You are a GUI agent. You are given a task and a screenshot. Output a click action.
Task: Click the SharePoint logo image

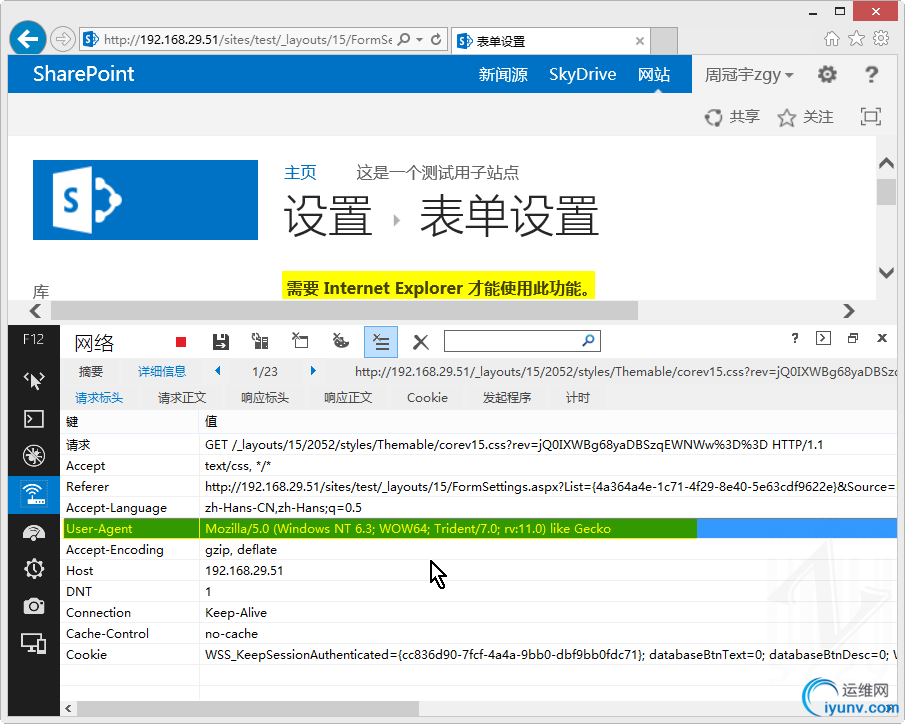click(x=145, y=200)
